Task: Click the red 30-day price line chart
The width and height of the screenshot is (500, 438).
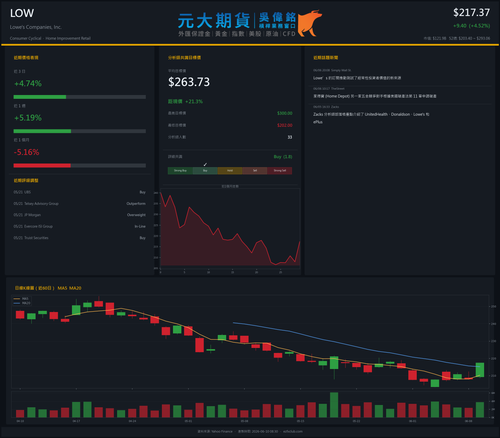Action: coord(230,230)
